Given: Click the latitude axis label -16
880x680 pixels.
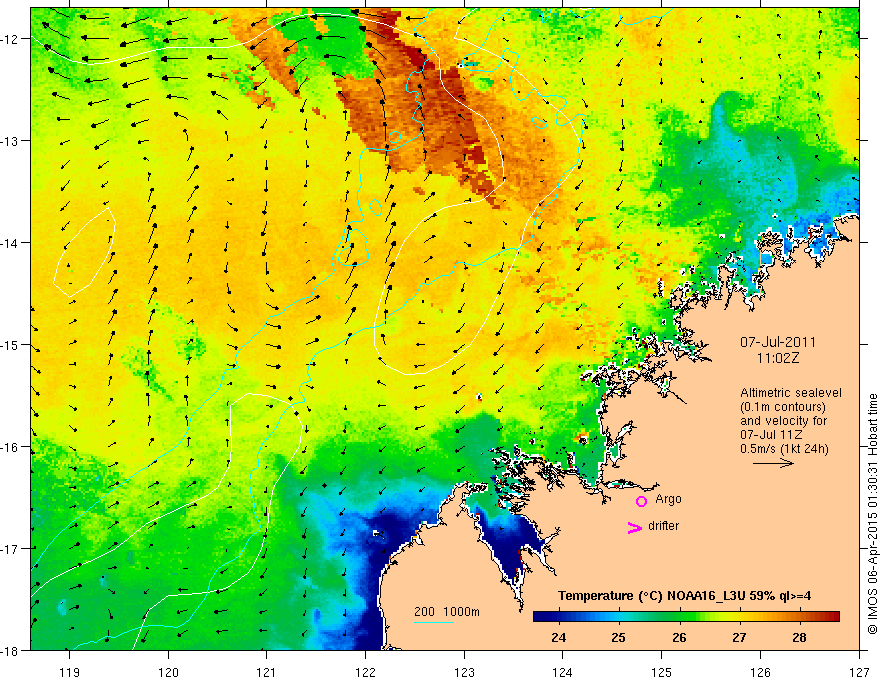Looking at the screenshot, I should coord(11,447).
